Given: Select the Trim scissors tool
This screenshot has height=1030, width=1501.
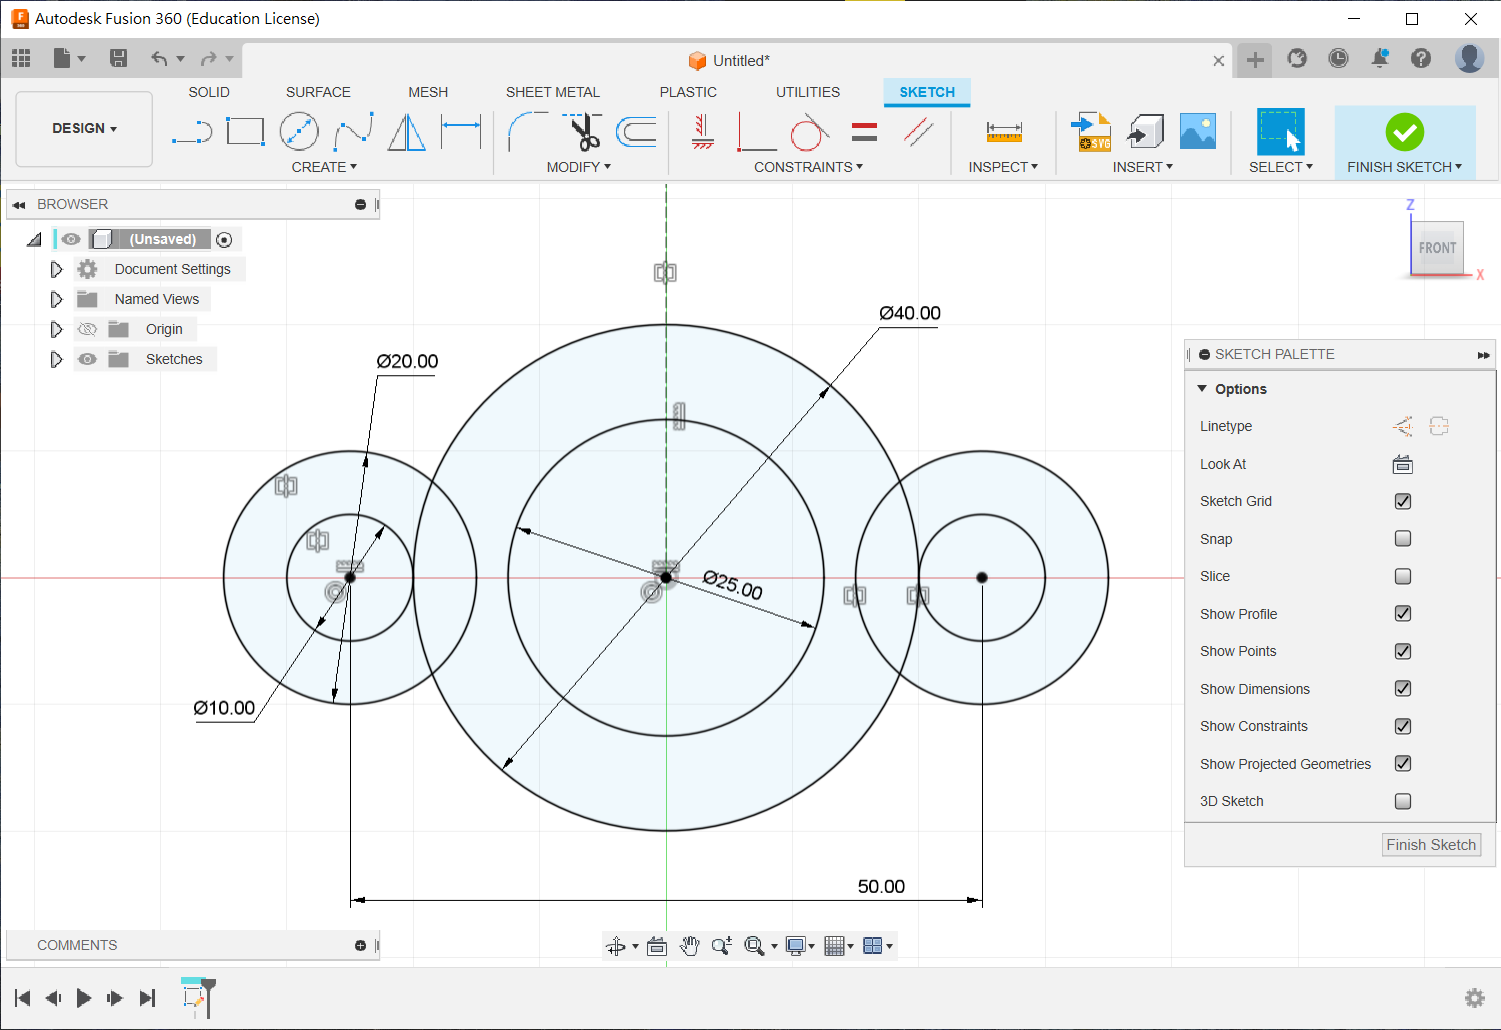Looking at the screenshot, I should 583,132.
